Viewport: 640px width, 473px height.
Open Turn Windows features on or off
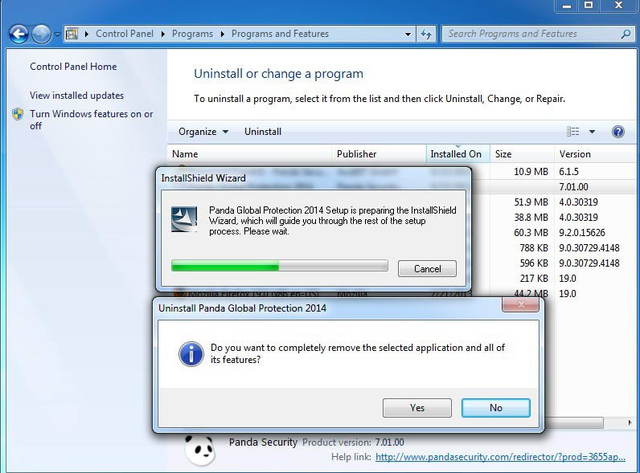[x=91, y=120]
